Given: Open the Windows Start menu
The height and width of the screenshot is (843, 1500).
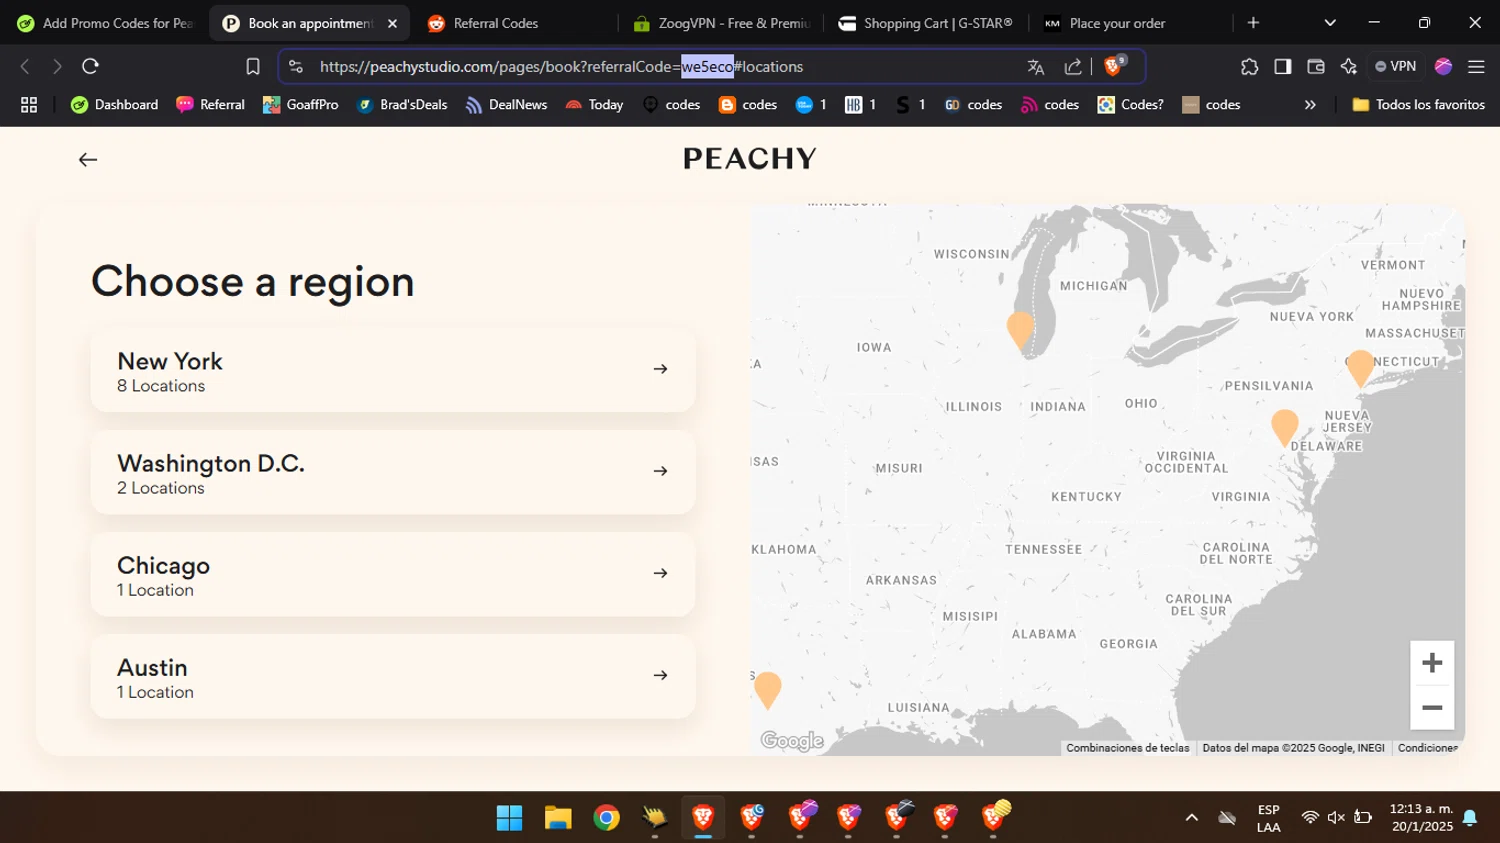Looking at the screenshot, I should pyautogui.click(x=509, y=818).
